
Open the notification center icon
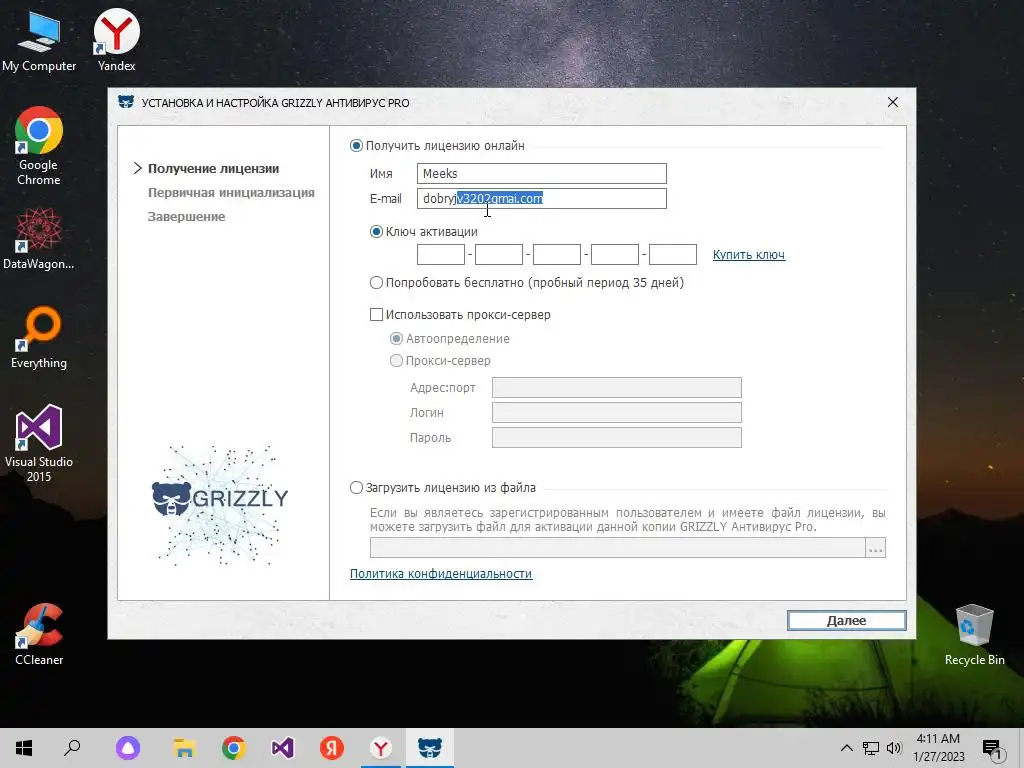click(991, 748)
